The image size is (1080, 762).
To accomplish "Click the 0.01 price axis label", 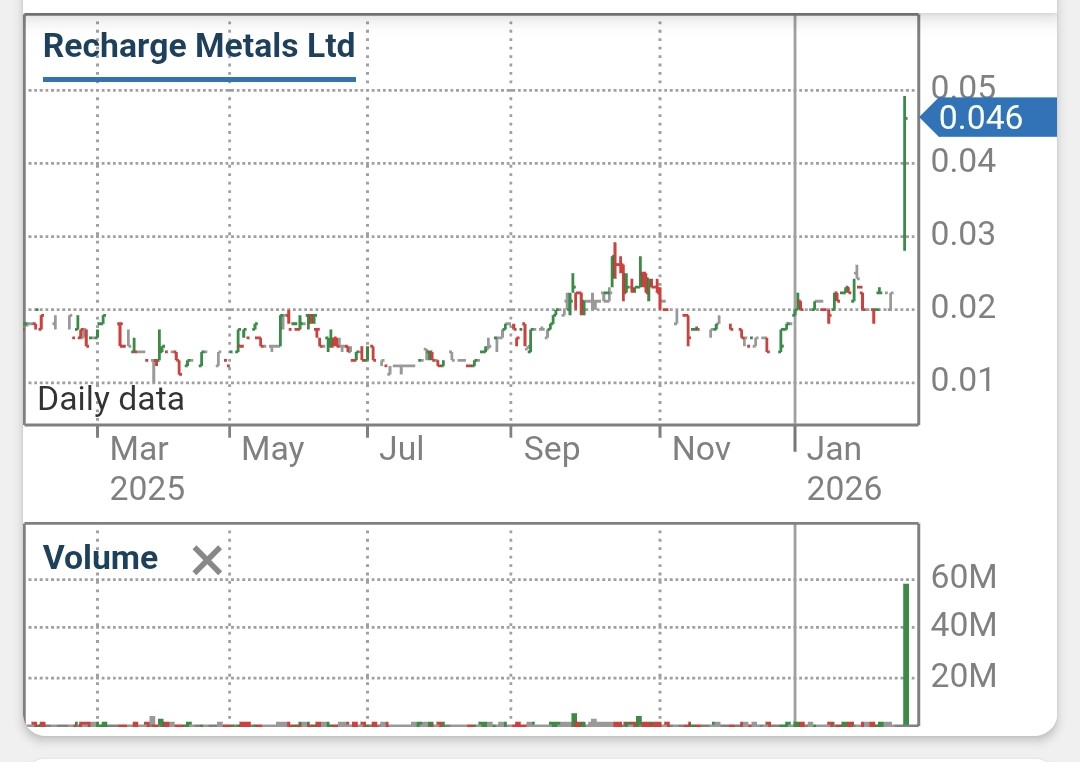I will click(960, 380).
